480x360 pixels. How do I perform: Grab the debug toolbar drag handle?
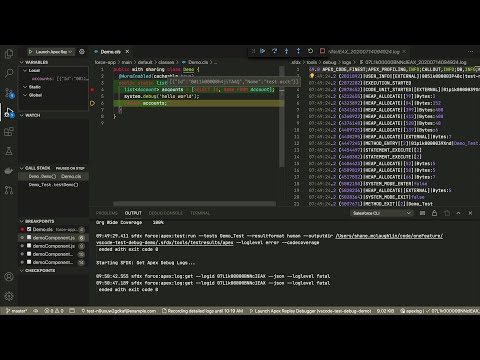(x=253, y=51)
